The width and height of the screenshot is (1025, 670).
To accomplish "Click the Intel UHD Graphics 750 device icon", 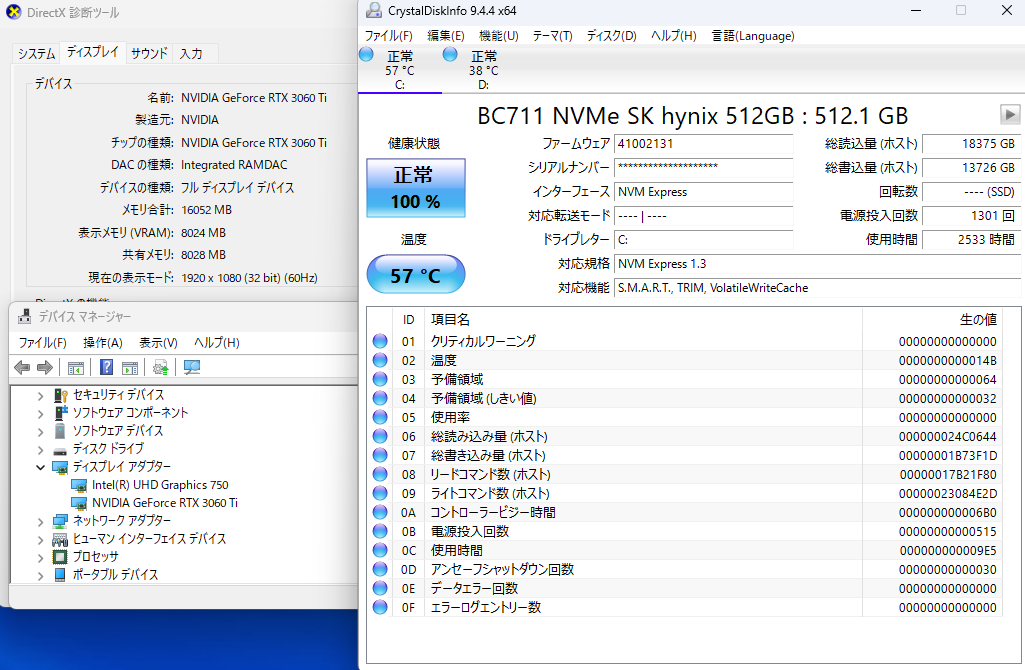I will pos(79,485).
